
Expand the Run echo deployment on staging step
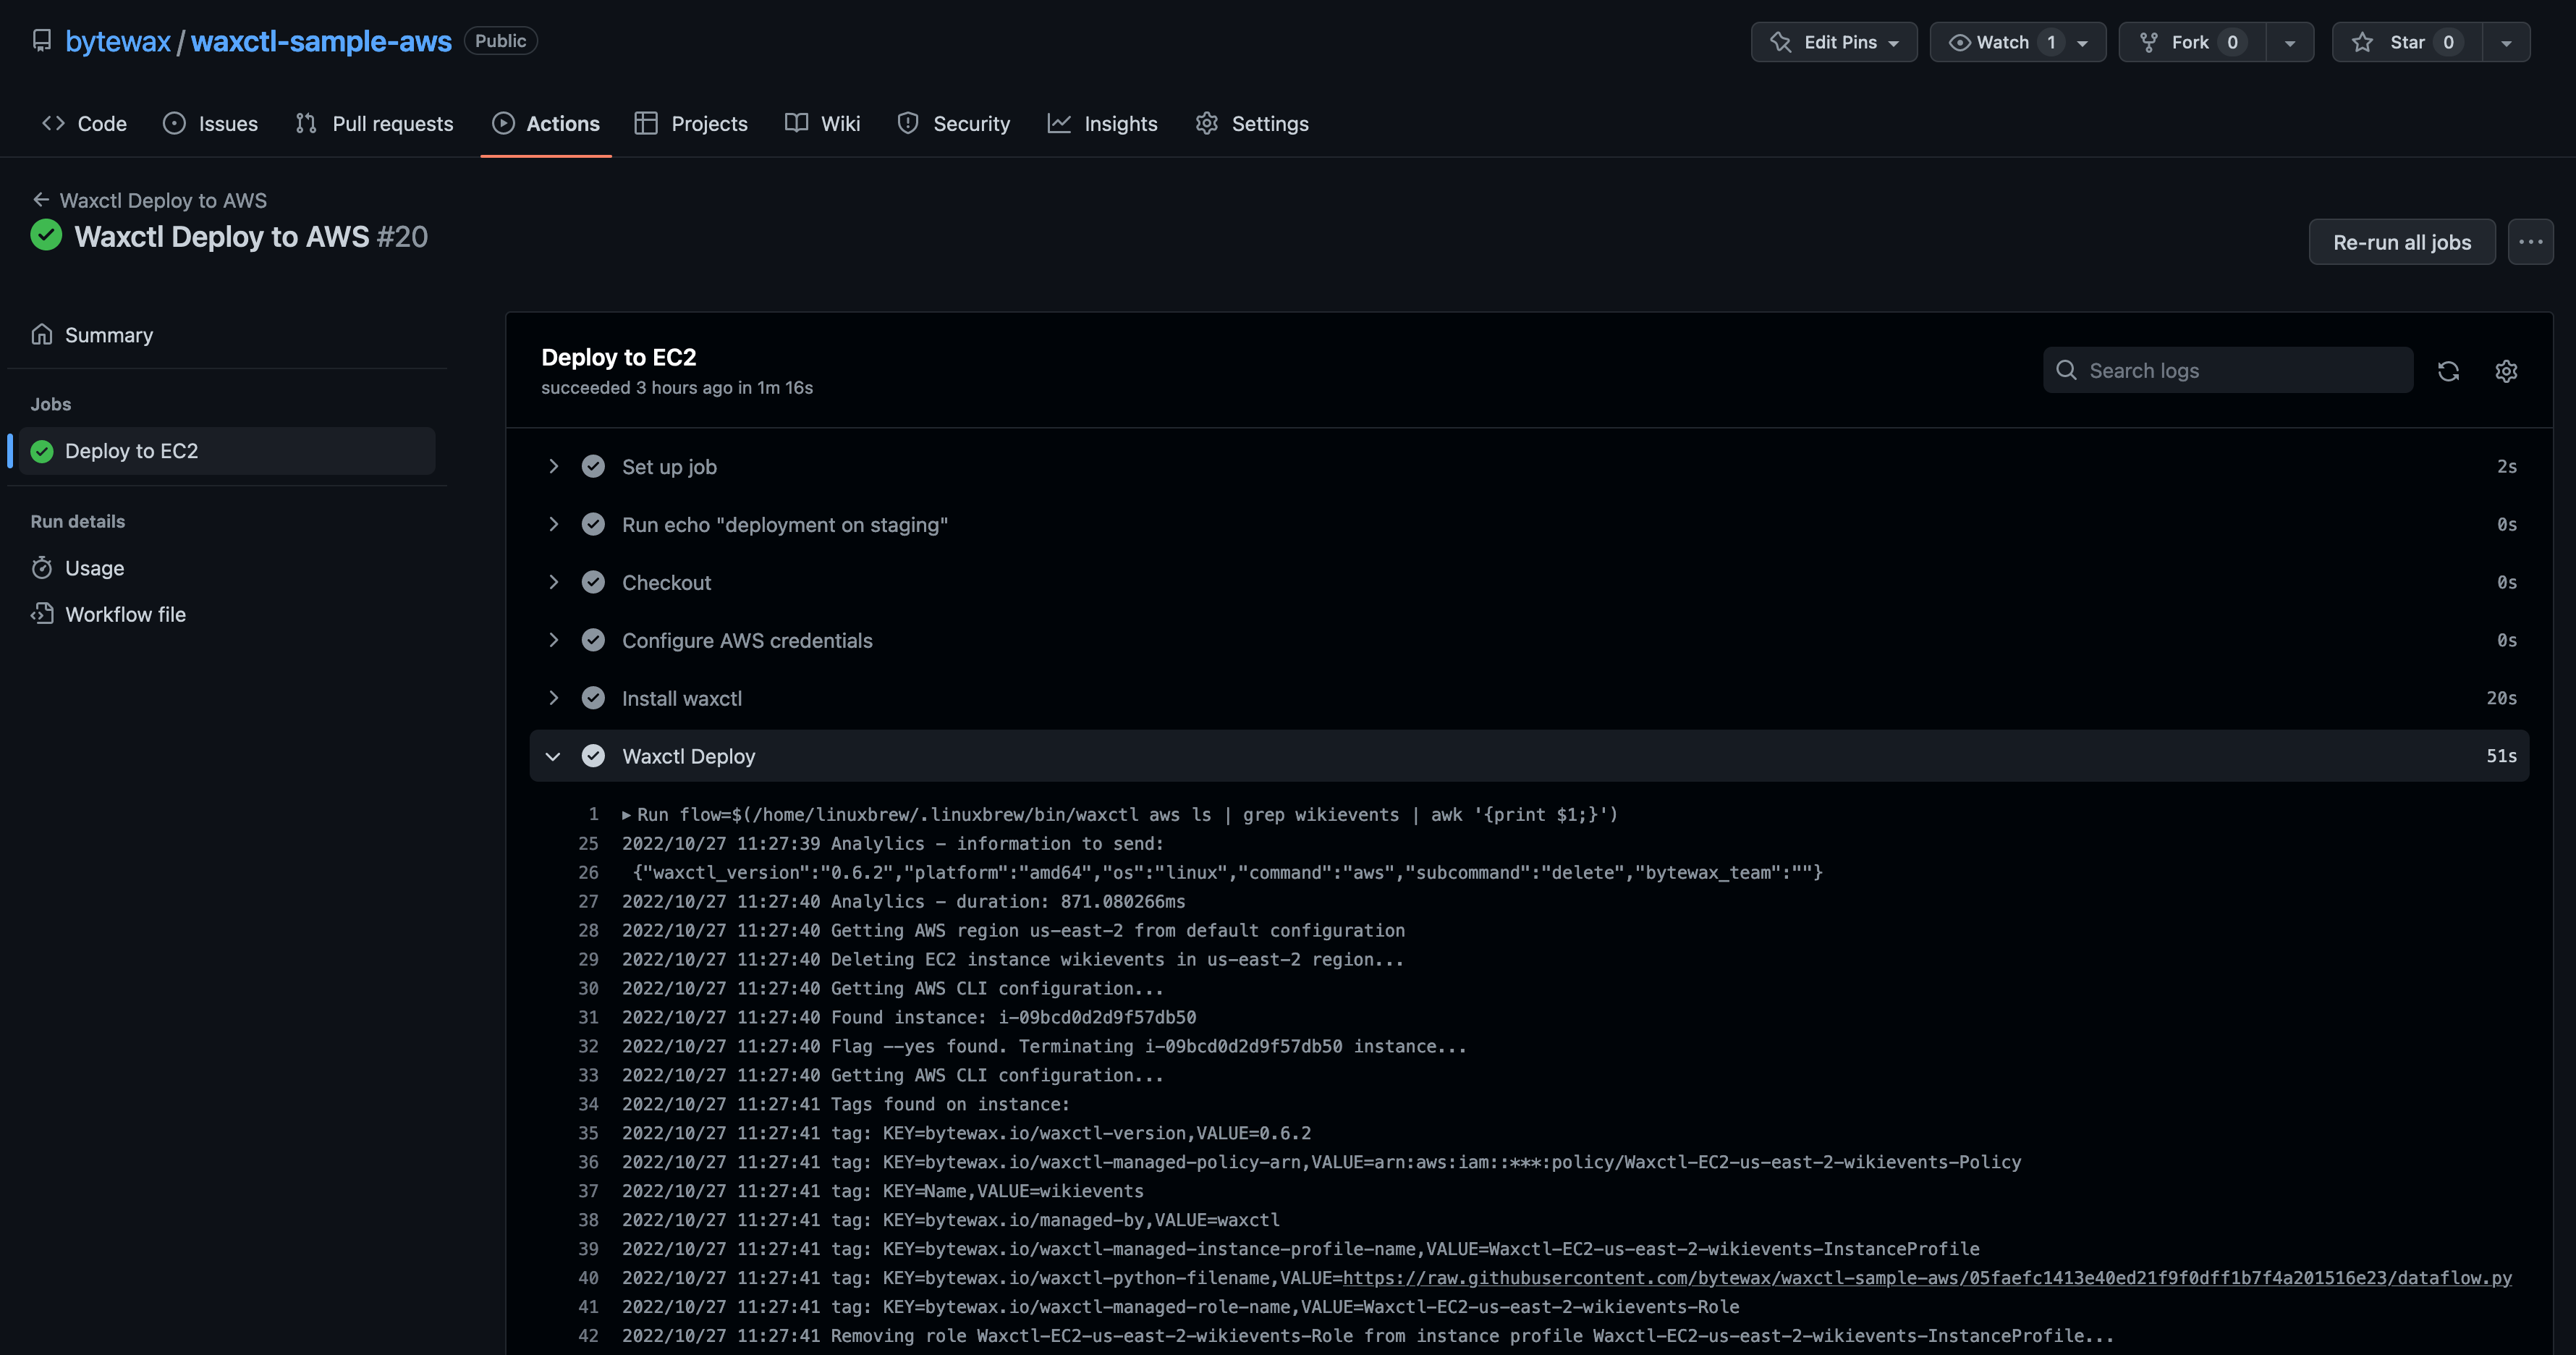pyautogui.click(x=1529, y=525)
